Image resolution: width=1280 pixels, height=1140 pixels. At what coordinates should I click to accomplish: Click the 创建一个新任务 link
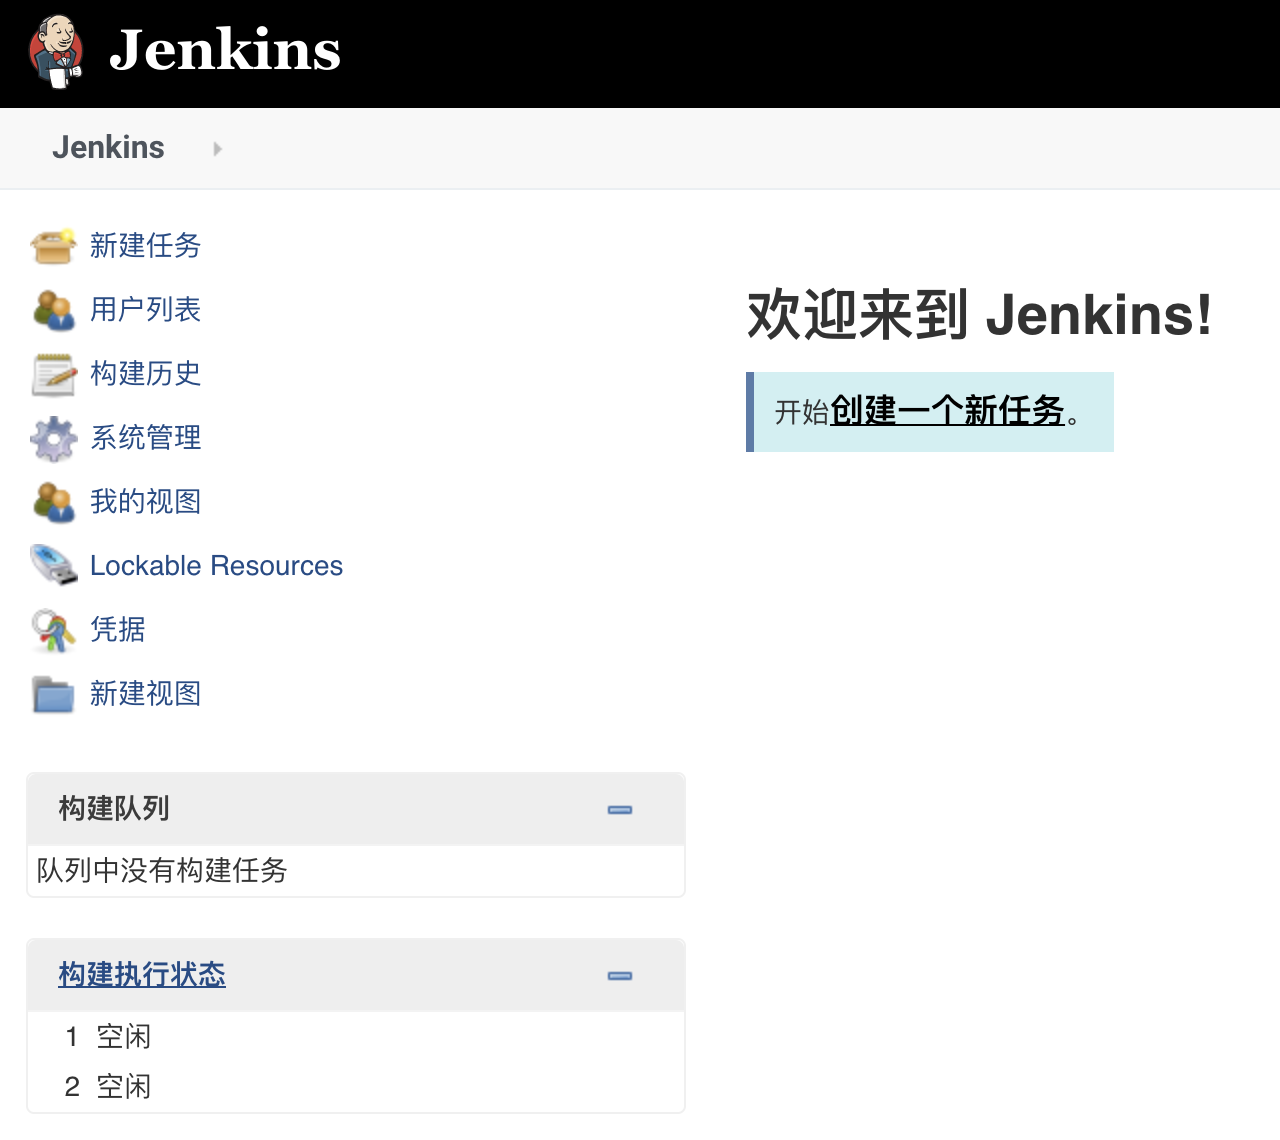(947, 411)
